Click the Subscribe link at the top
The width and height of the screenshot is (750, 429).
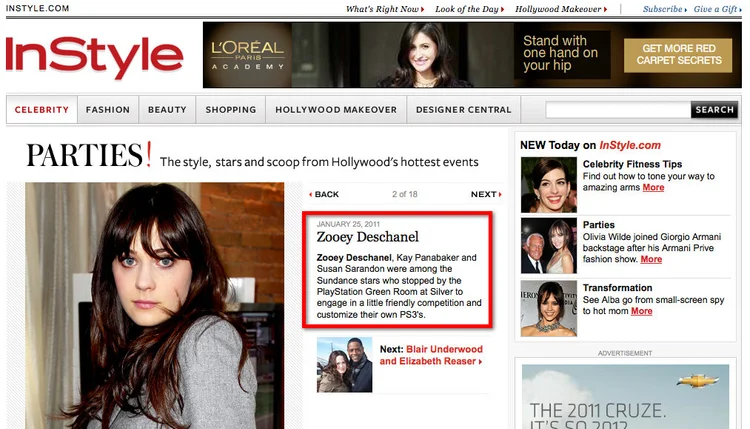[664, 9]
